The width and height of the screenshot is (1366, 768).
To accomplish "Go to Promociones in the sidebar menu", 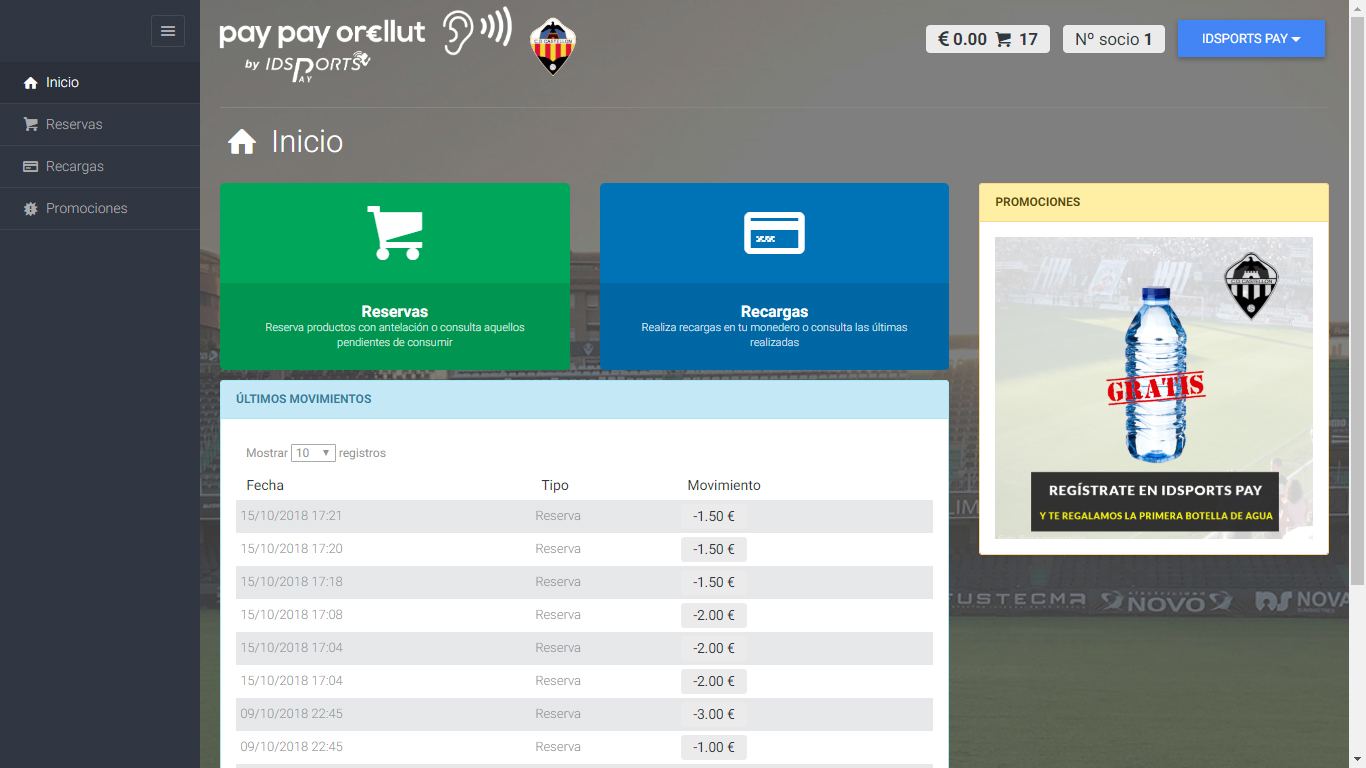I will pos(86,209).
